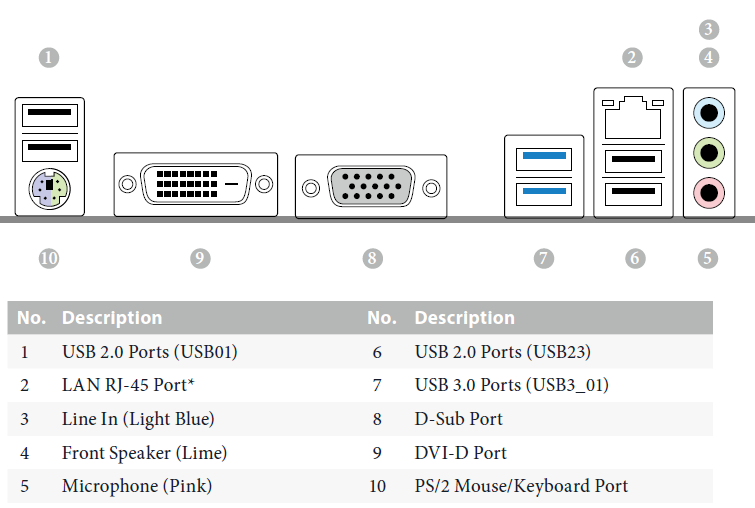
Task: Click the LAN RJ-45 port icon
Action: pyautogui.click(x=633, y=117)
